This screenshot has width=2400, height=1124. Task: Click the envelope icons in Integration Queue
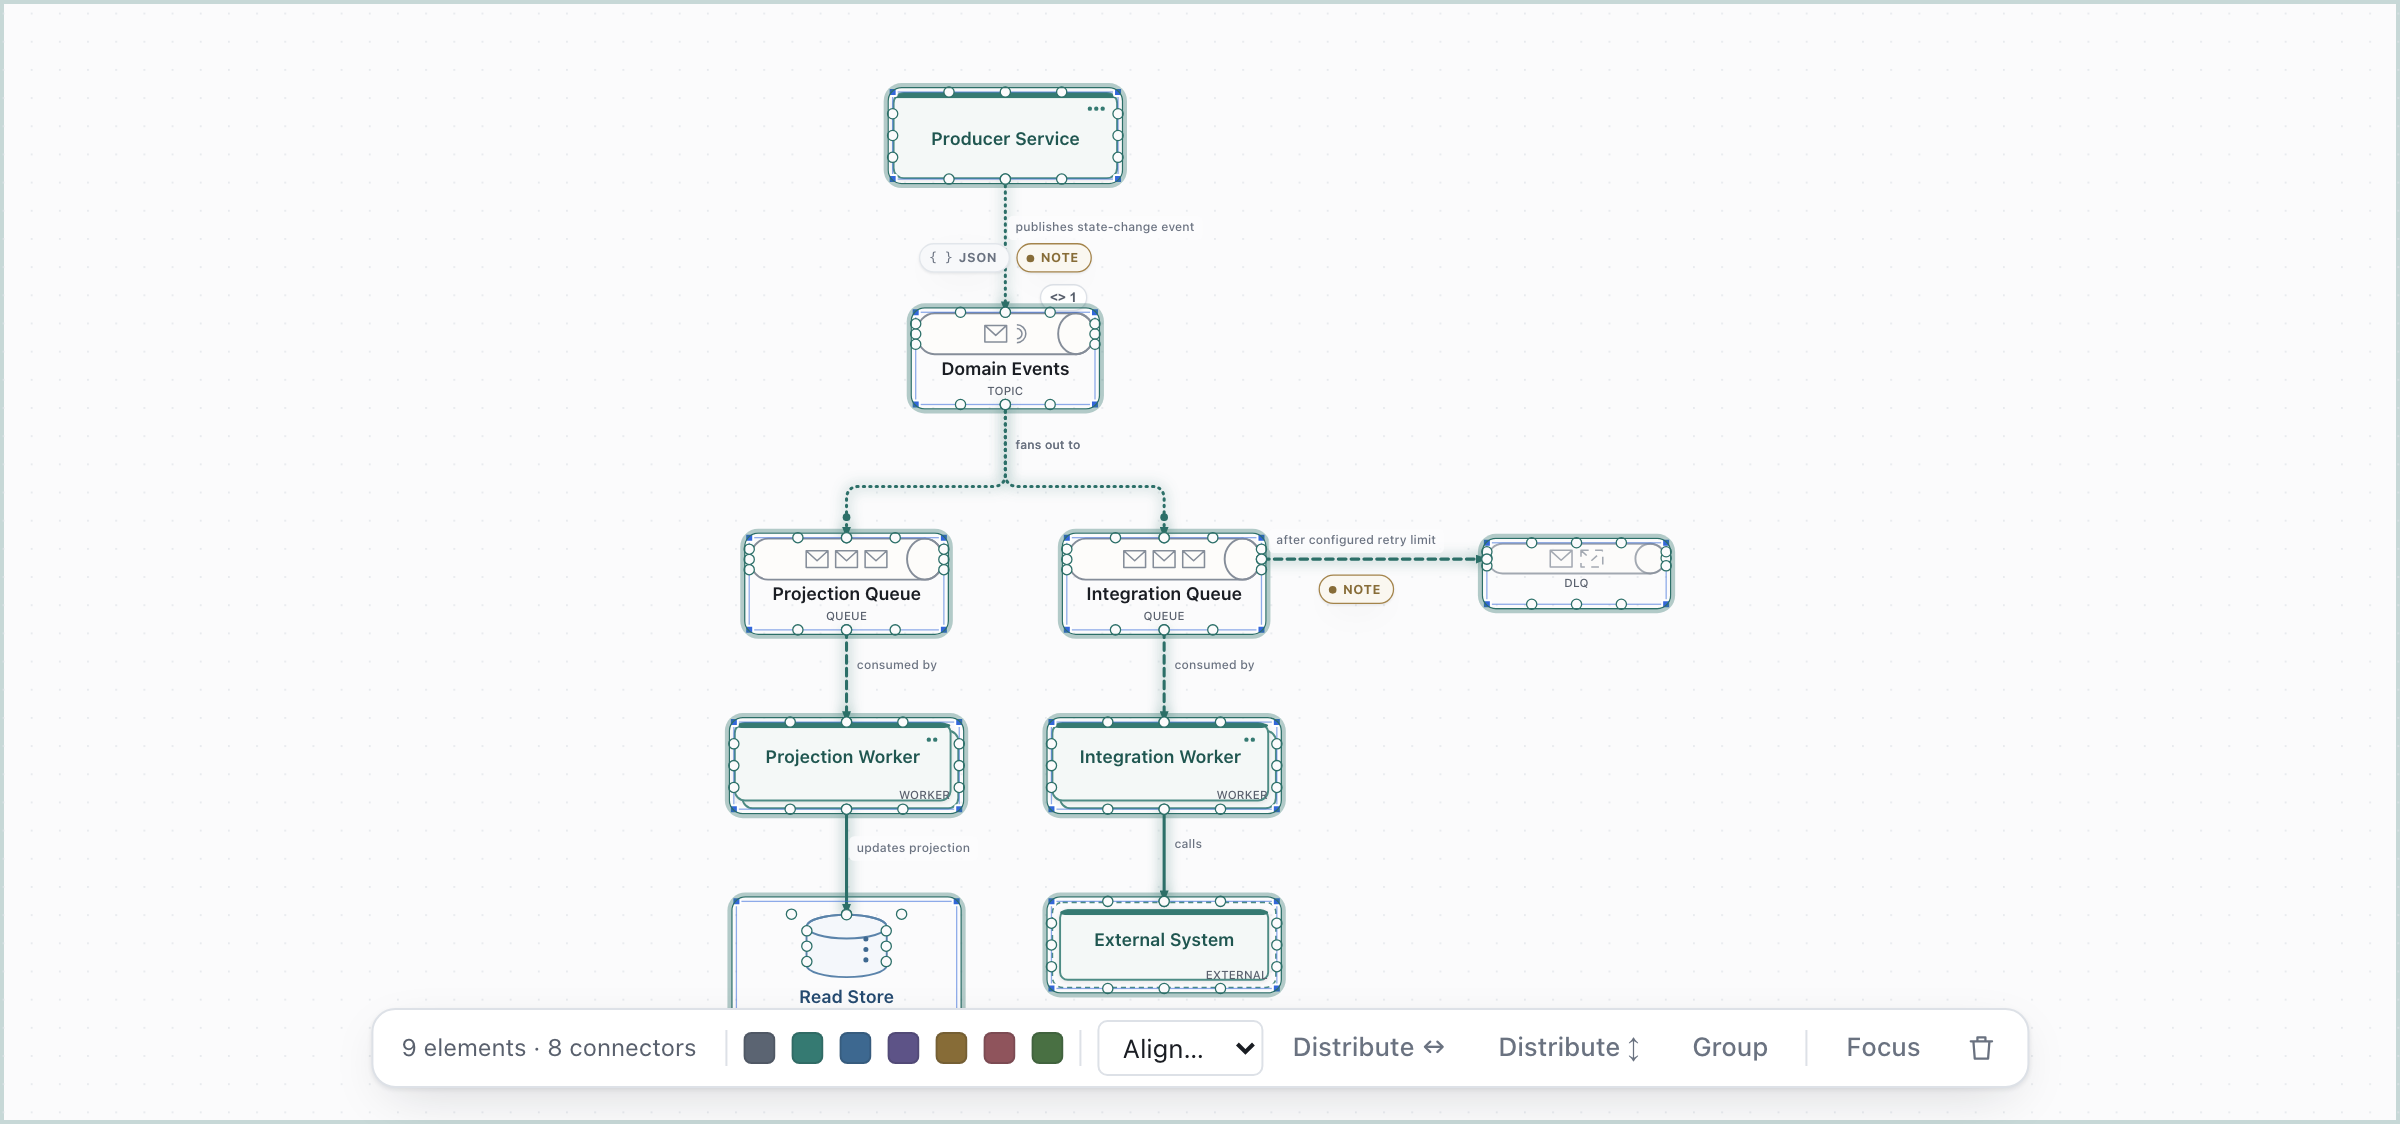(1164, 558)
